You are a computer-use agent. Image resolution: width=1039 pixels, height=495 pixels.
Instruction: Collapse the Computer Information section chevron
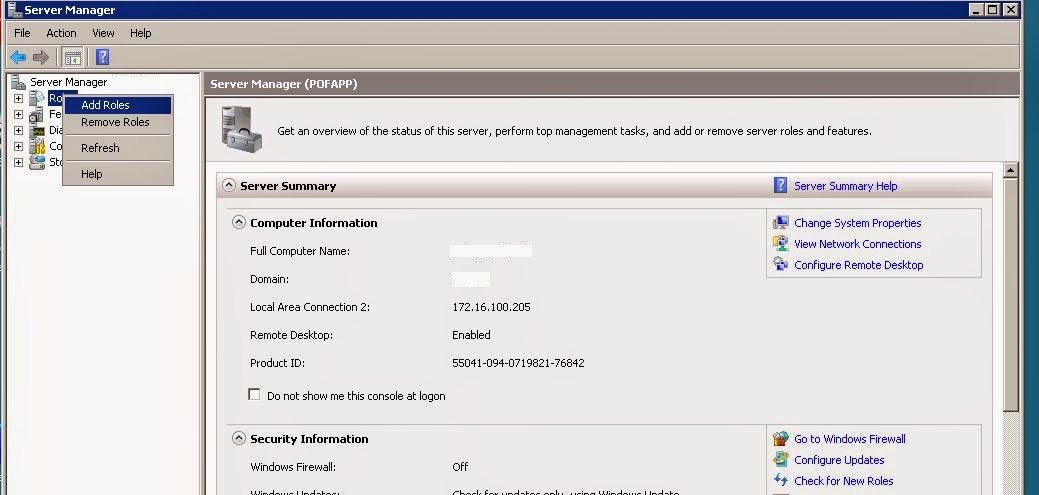tap(239, 223)
